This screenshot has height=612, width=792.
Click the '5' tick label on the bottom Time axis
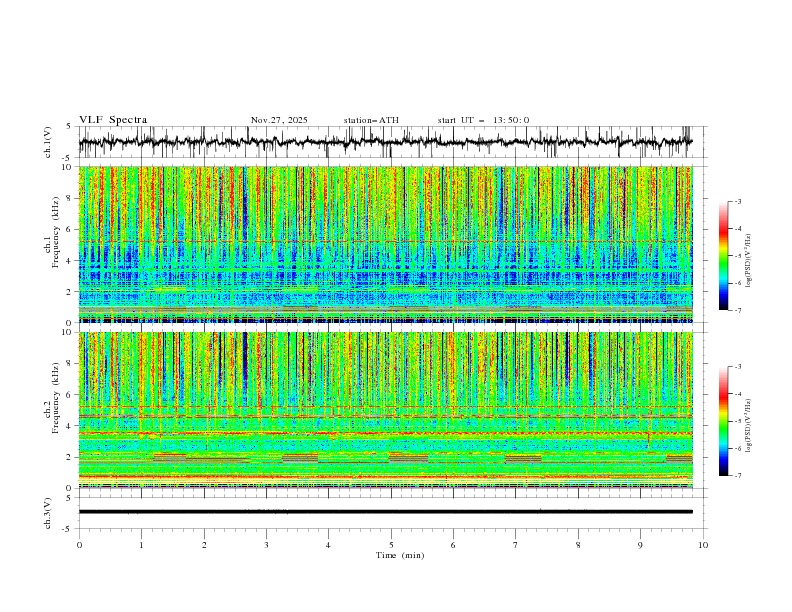[391, 544]
